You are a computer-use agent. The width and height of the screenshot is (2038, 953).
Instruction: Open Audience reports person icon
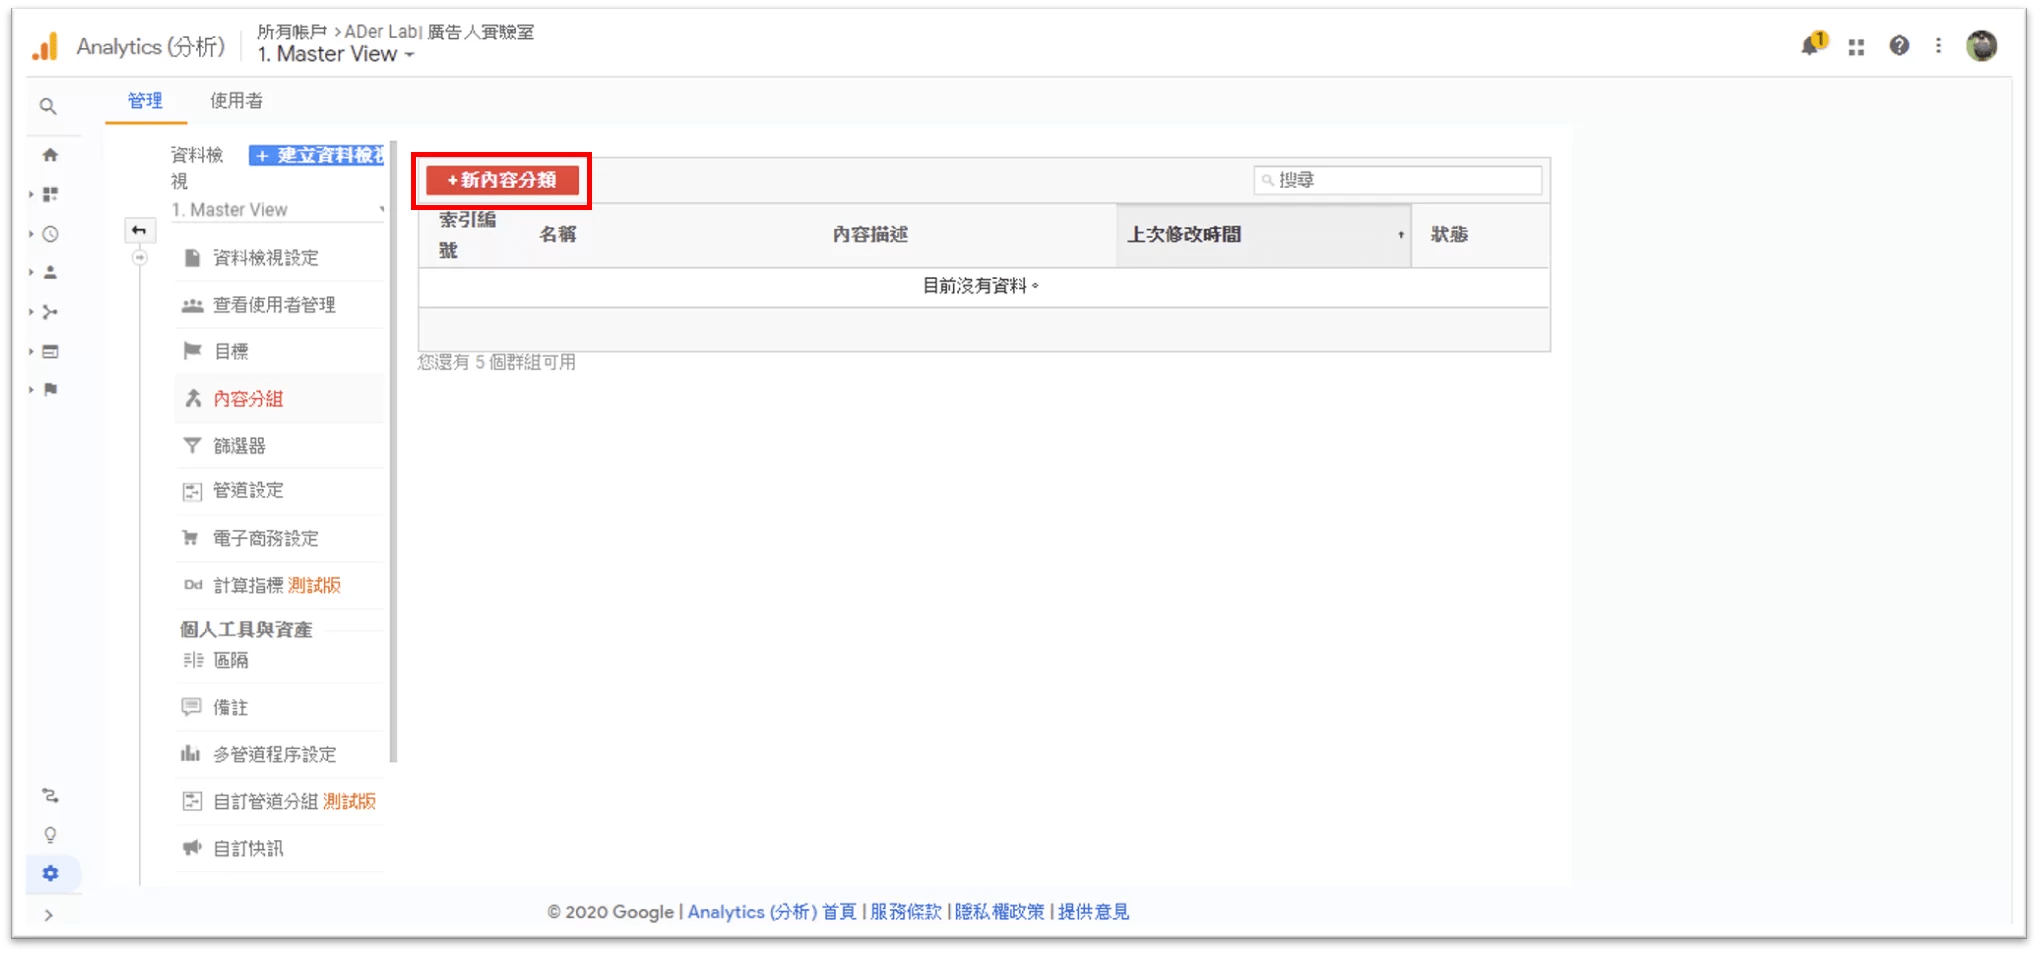coord(50,272)
